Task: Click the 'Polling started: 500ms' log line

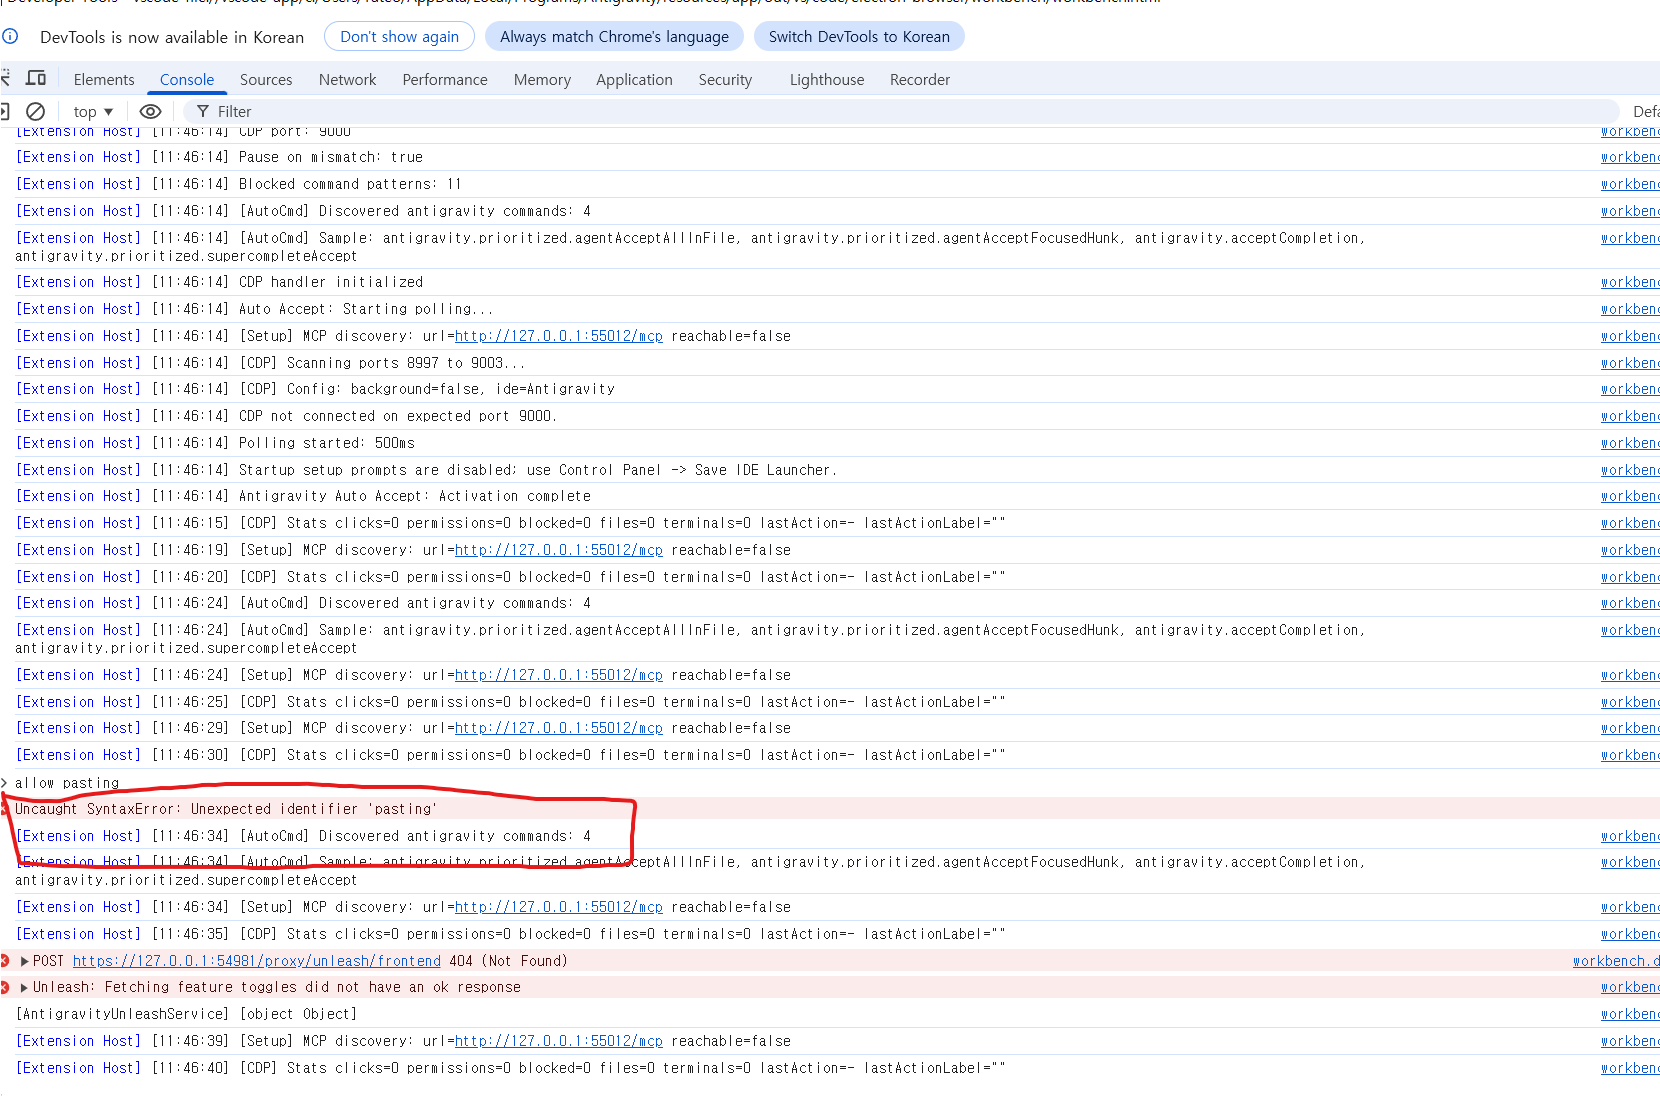Action: pyautogui.click(x=215, y=443)
